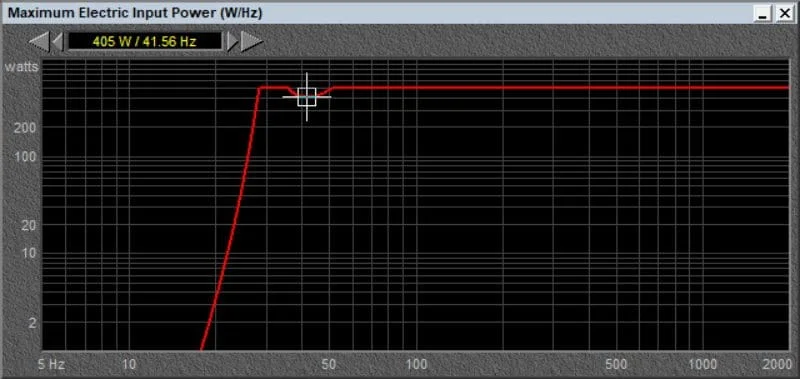Click the 10 watts axis value
Image resolution: width=800 pixels, height=379 pixels.
29,254
